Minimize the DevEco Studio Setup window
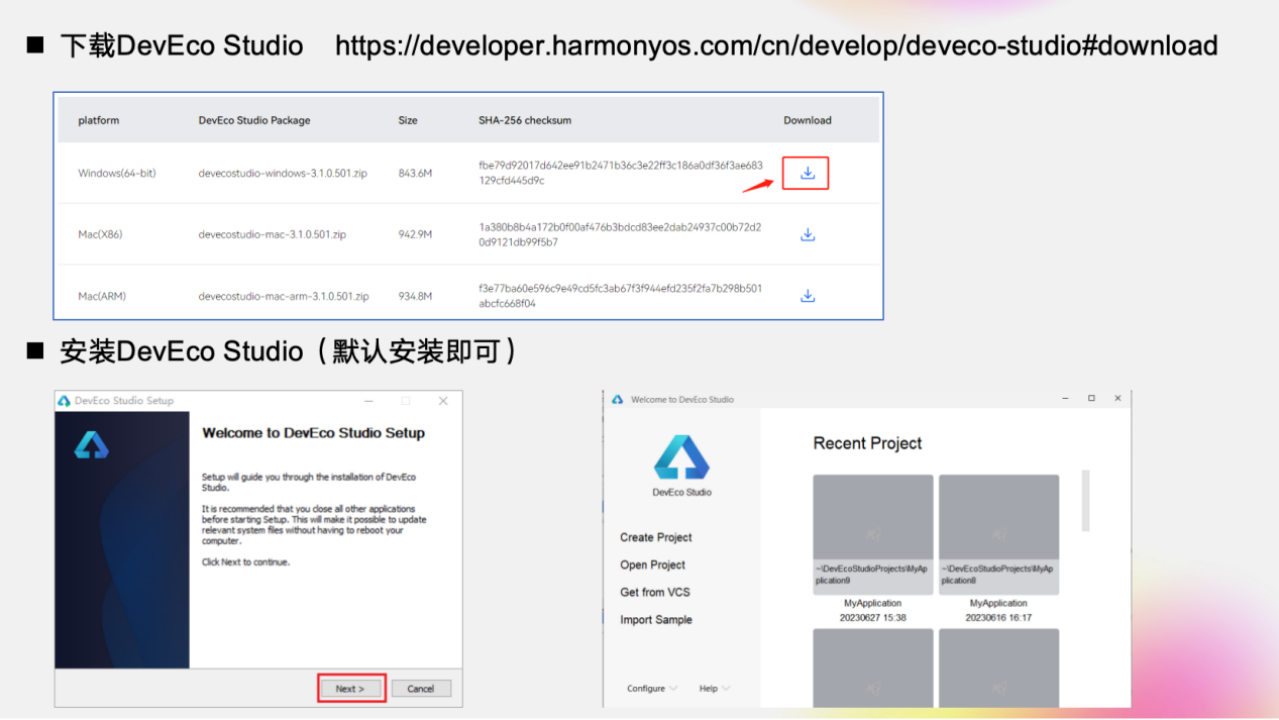 [369, 401]
